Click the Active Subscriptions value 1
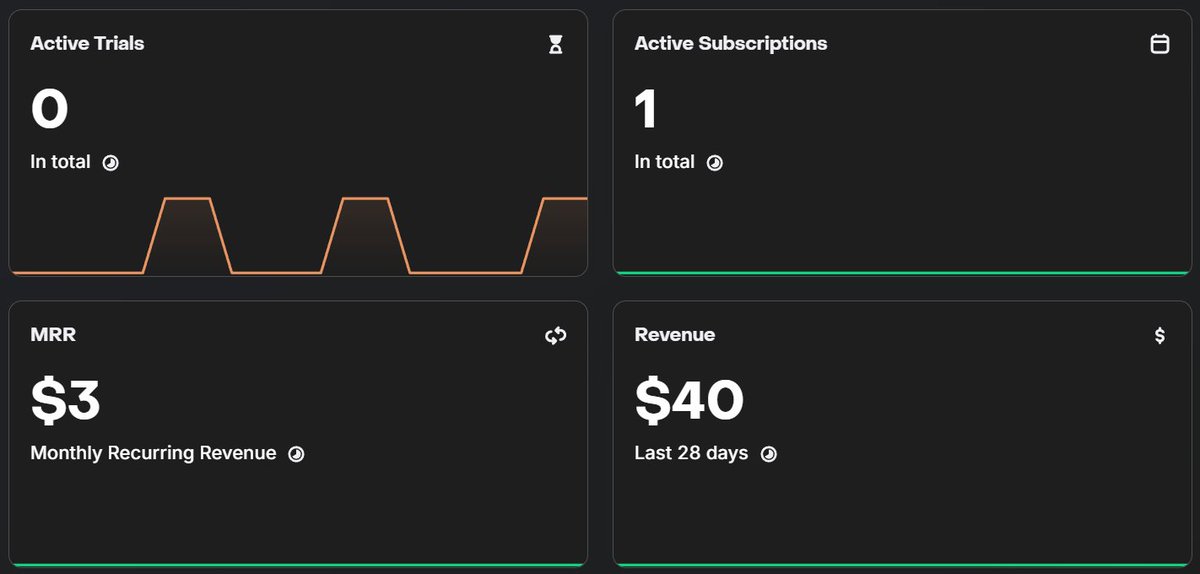The height and width of the screenshot is (574, 1200). point(646,109)
